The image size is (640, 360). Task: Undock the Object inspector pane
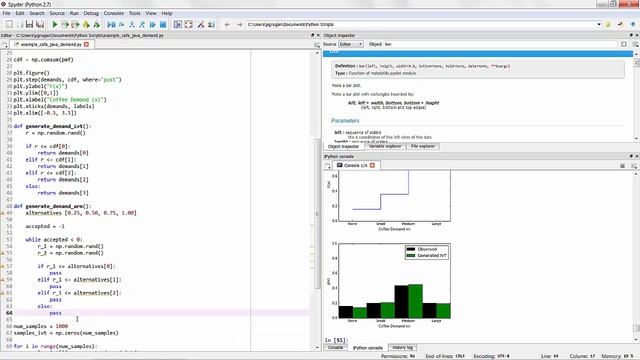click(x=631, y=36)
